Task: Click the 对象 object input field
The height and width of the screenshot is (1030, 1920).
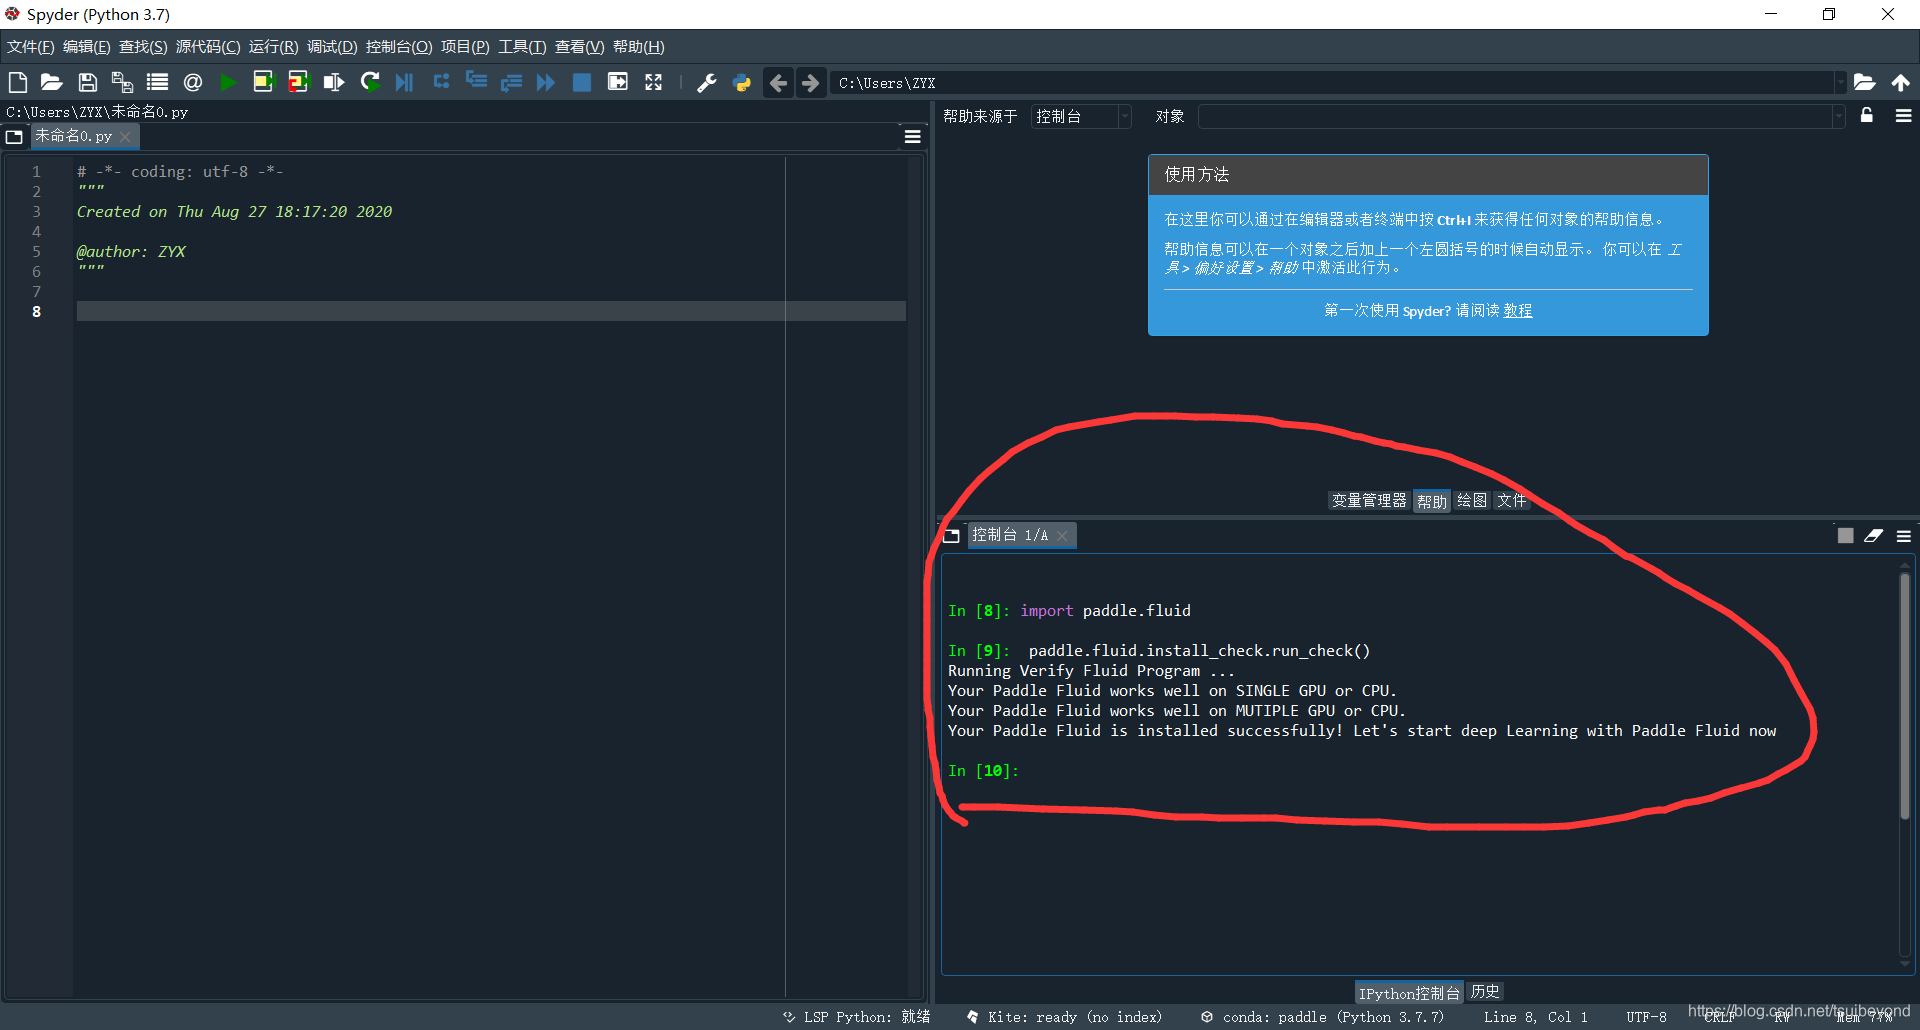Action: click(x=1515, y=117)
